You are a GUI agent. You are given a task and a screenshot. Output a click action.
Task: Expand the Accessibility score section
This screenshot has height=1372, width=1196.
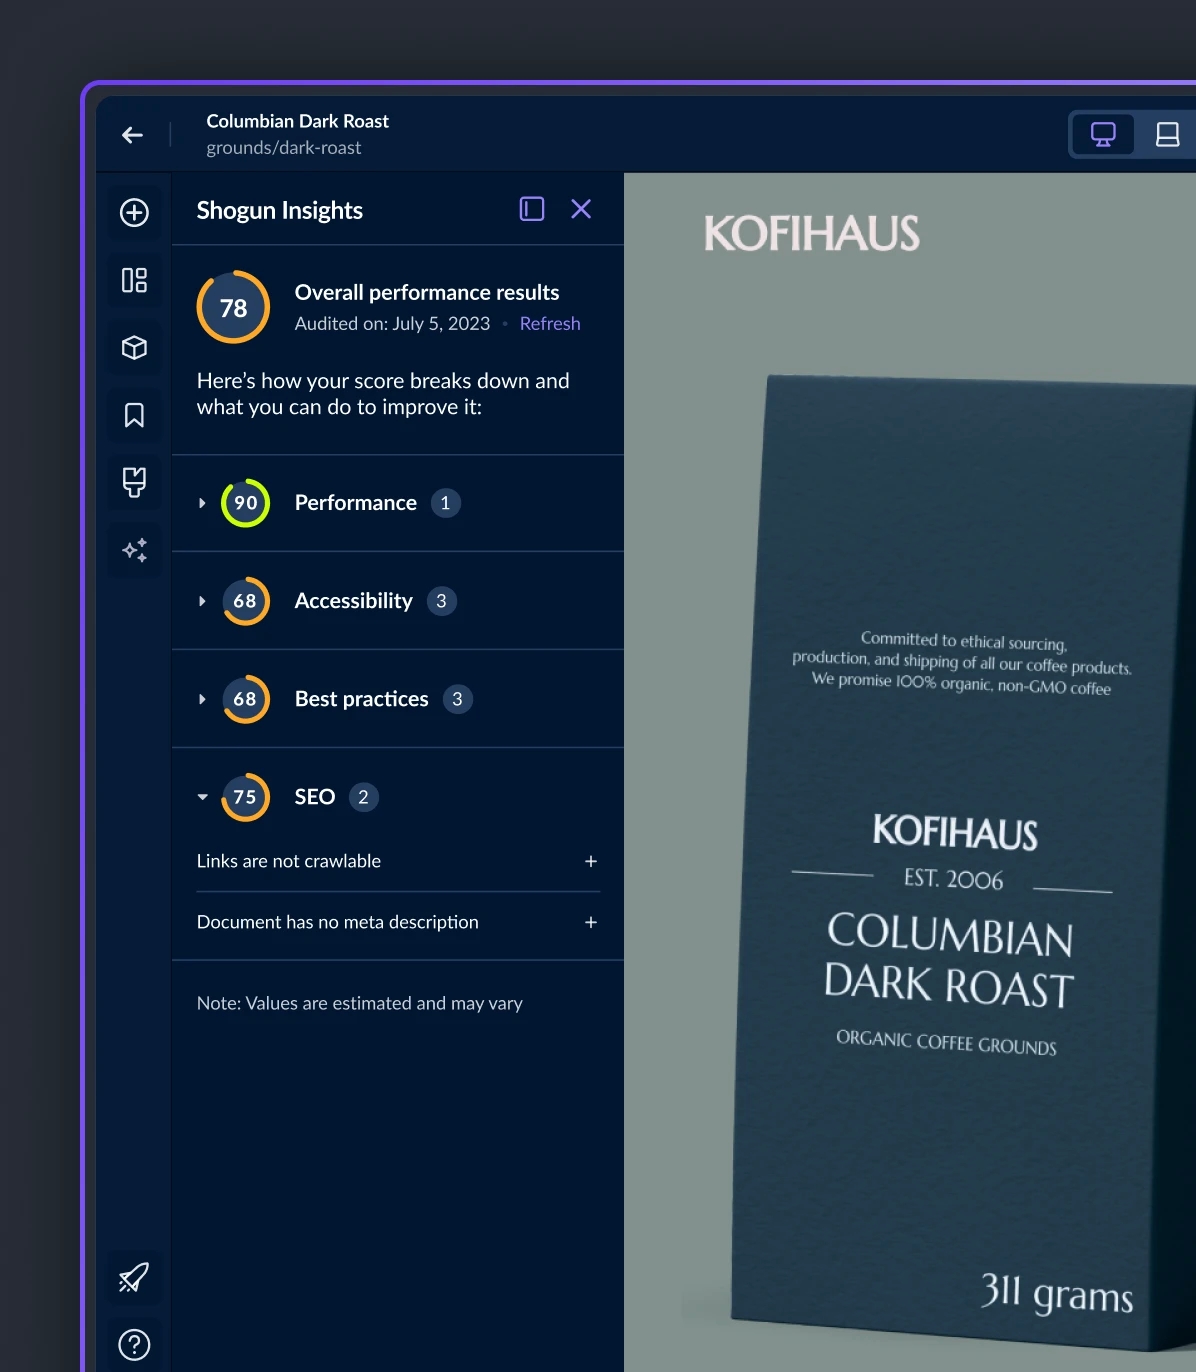click(x=202, y=601)
